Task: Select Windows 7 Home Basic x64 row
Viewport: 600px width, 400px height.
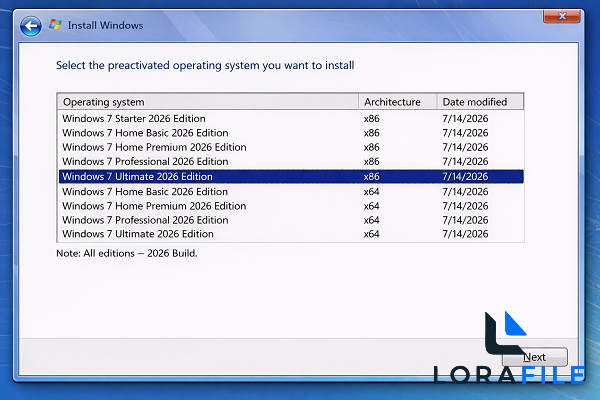Action: tap(291, 191)
